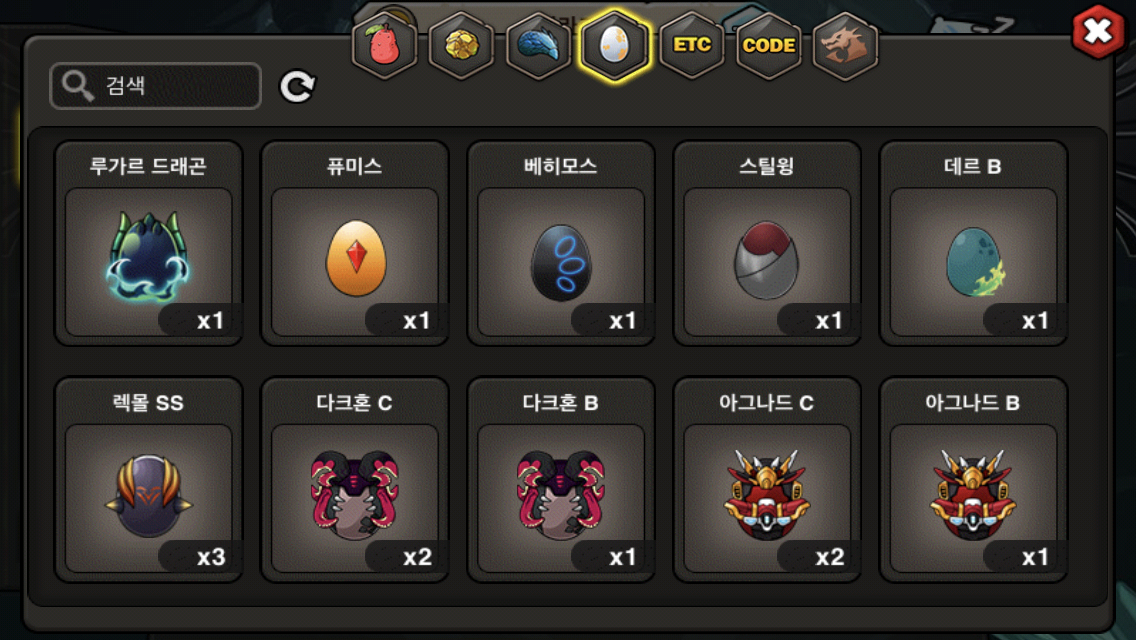Close the inventory with the red X
The width and height of the screenshot is (1136, 640).
pos(1098,31)
